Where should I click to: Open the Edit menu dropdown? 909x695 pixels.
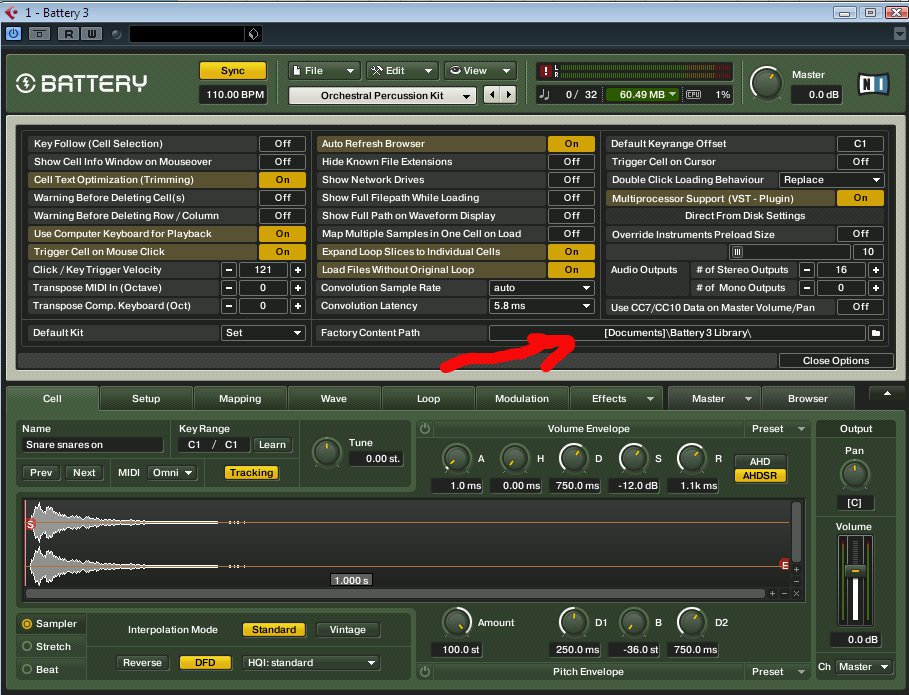(402, 71)
